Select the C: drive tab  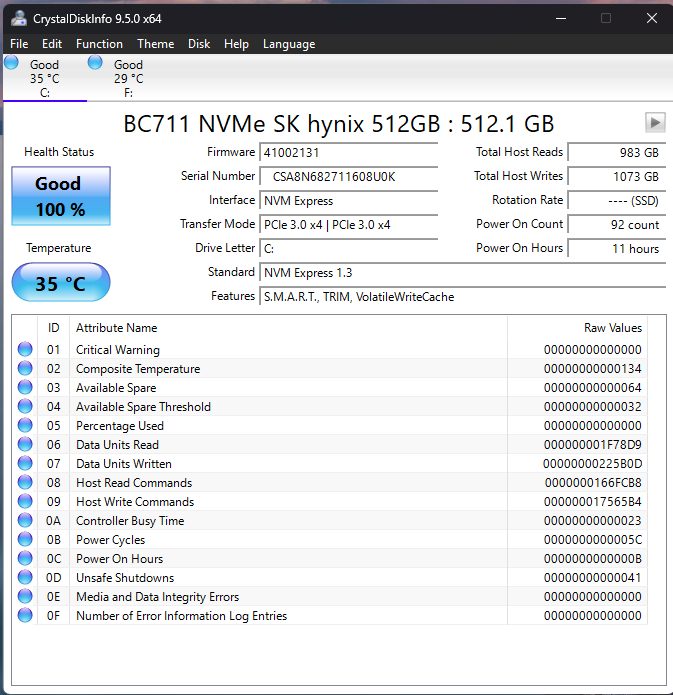coord(45,78)
